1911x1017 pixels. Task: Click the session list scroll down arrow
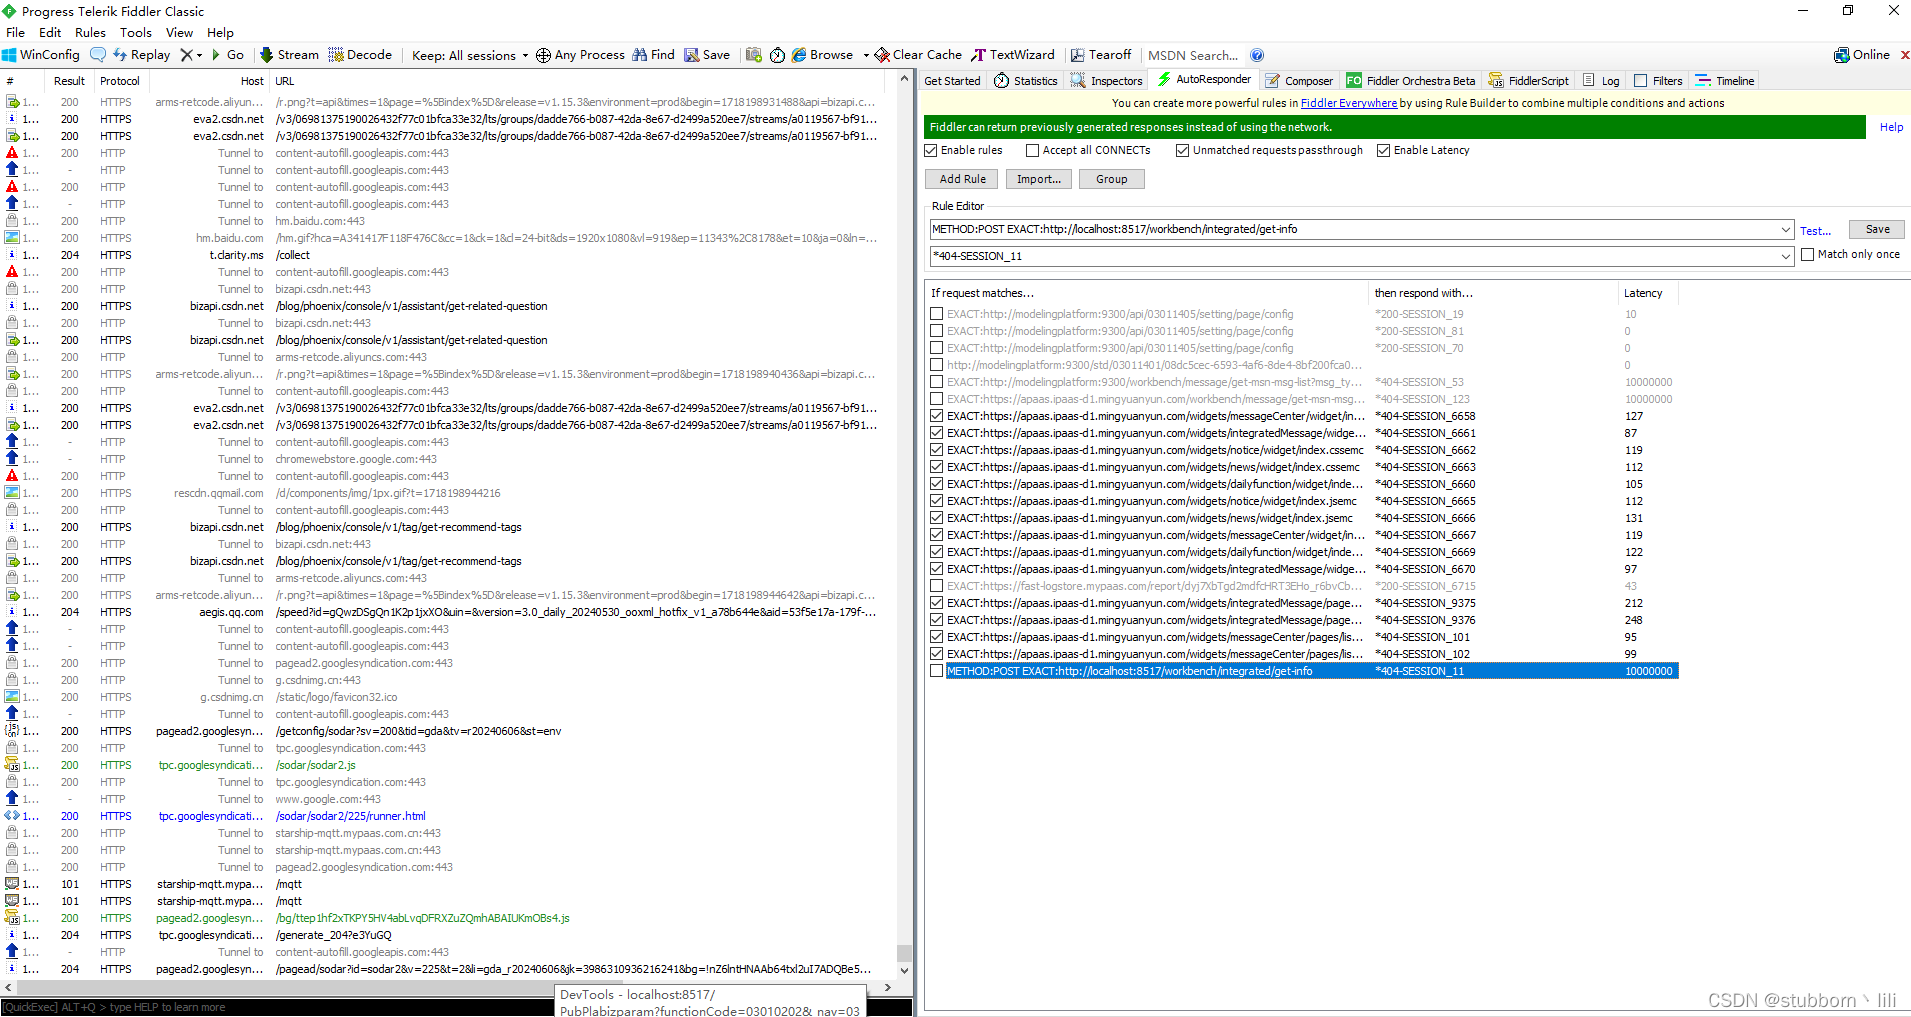point(904,970)
